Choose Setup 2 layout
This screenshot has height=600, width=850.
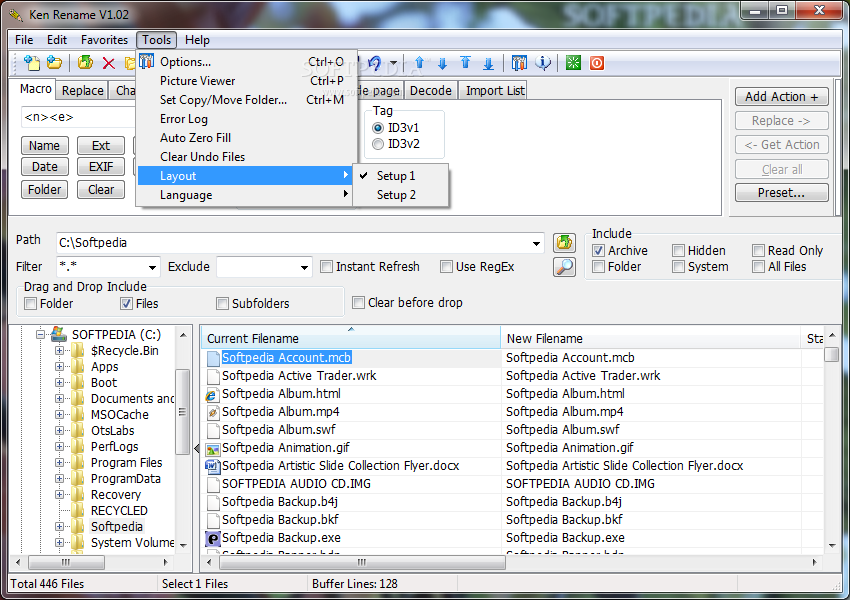tap(401, 195)
